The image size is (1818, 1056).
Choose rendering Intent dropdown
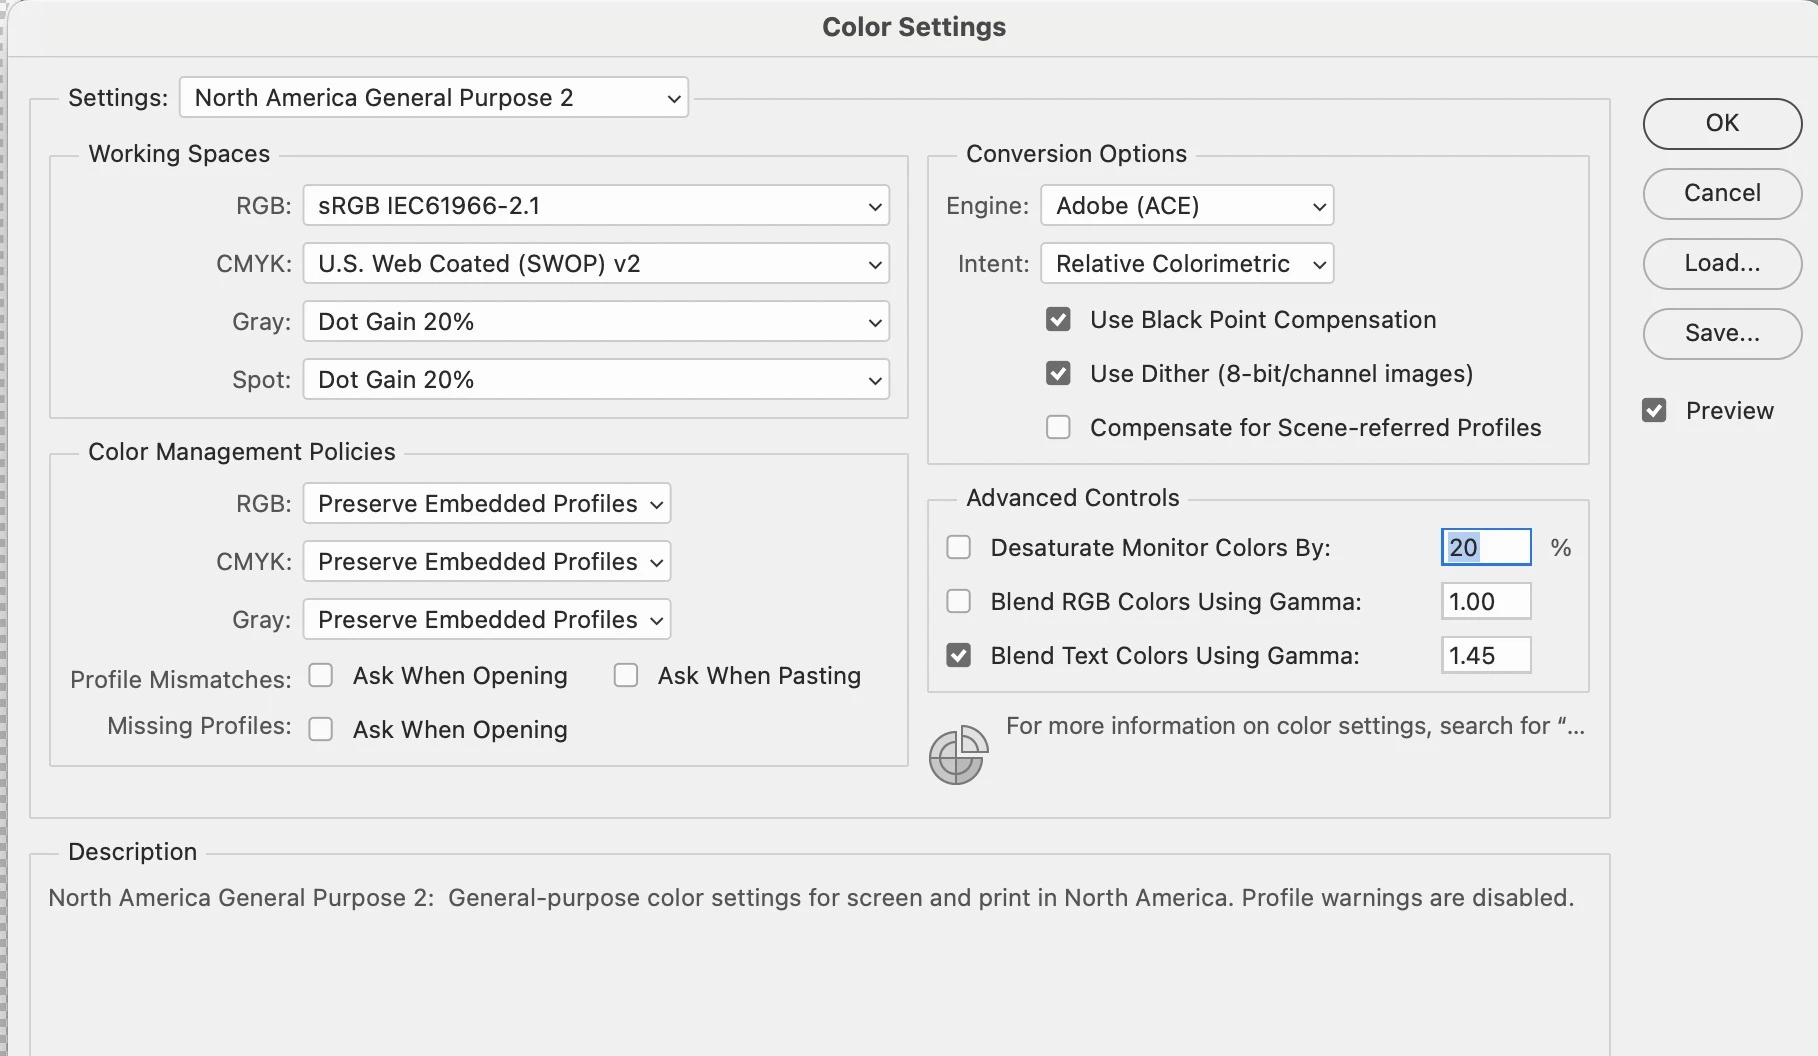click(1187, 264)
